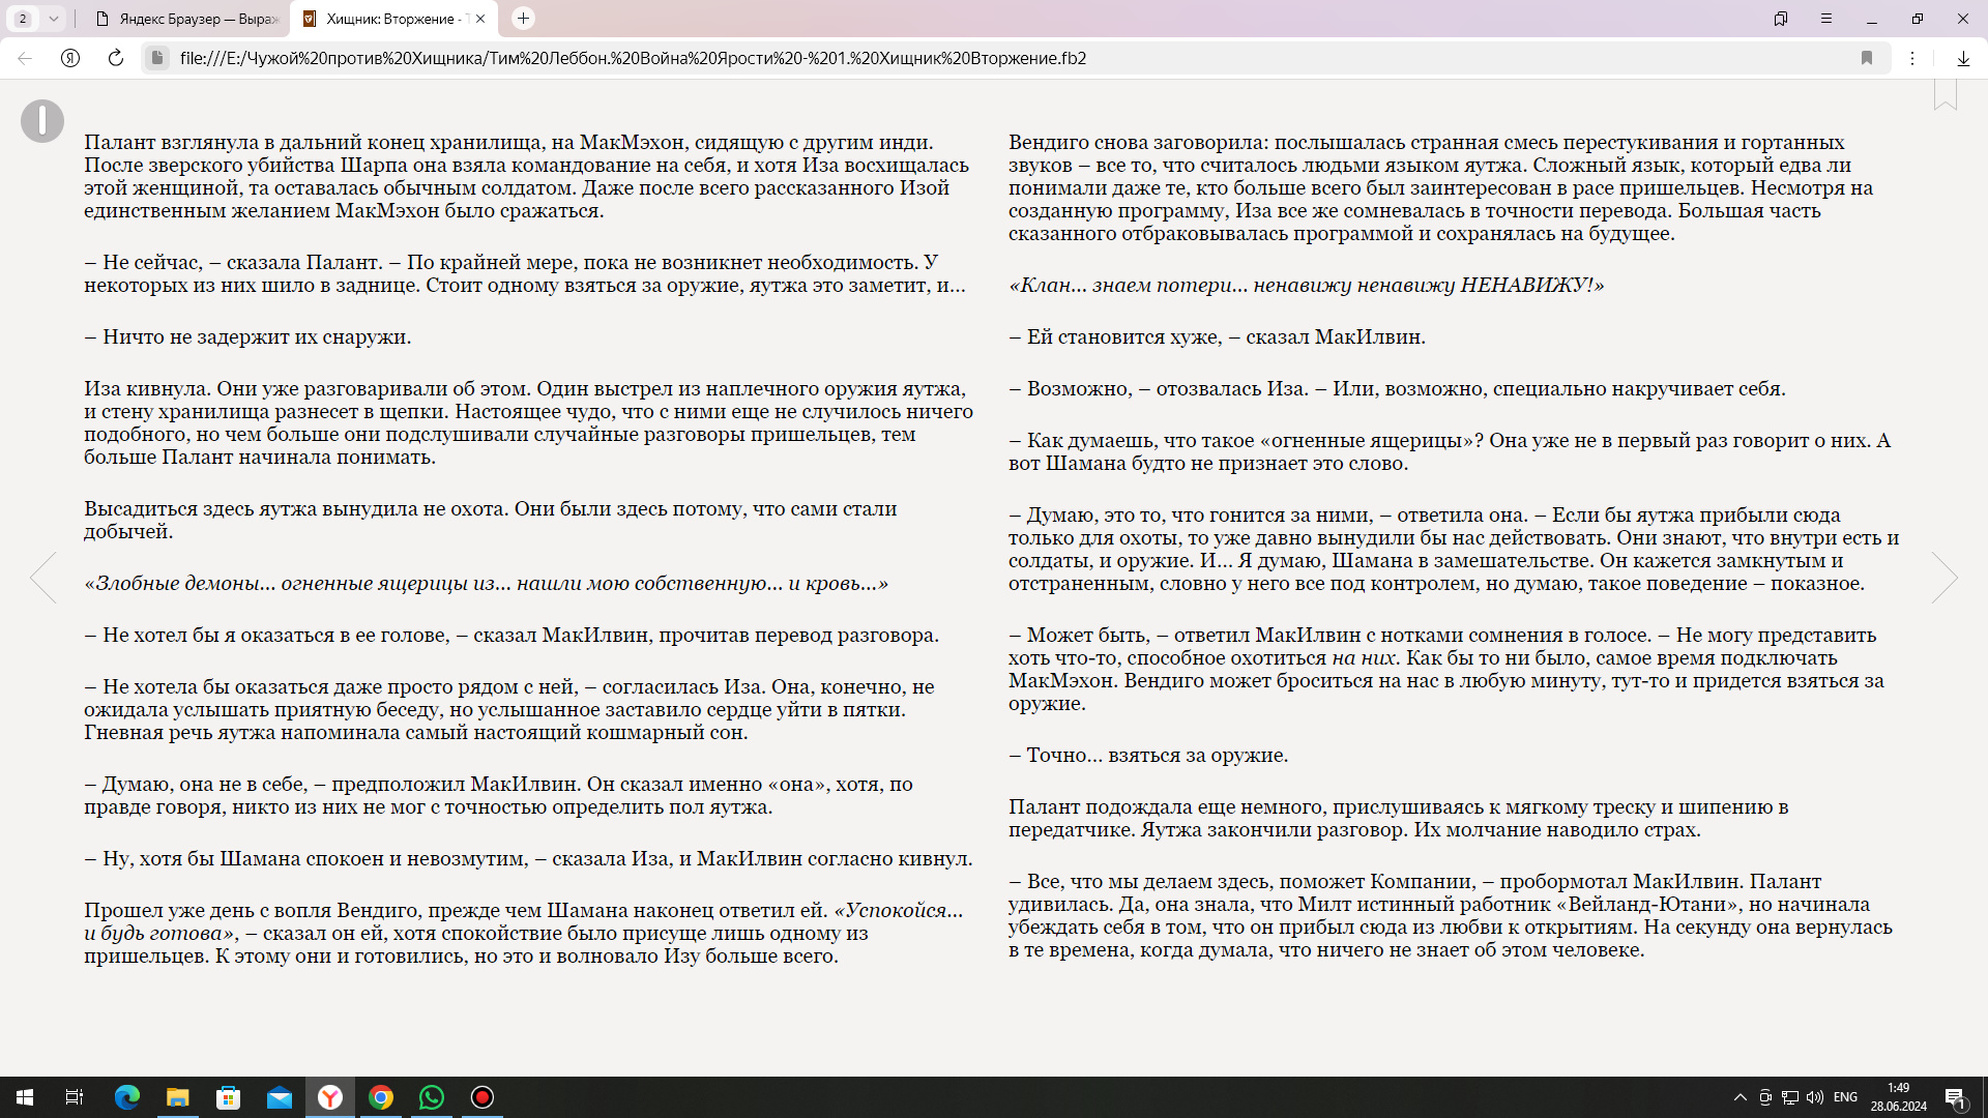Close the Хищник: Вторжение tab
Screen dimensions: 1988x1118
click(x=480, y=19)
